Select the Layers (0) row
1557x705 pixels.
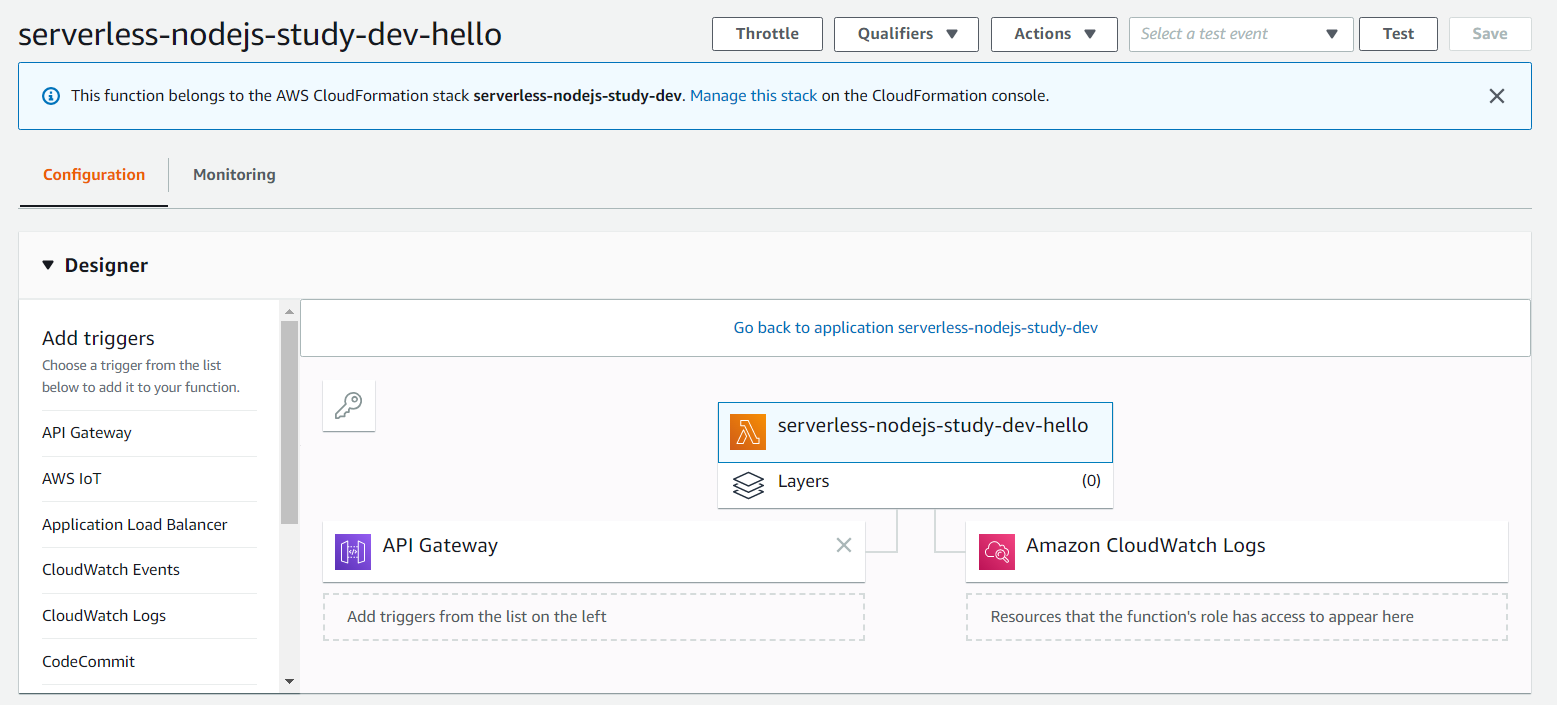pyautogui.click(x=915, y=485)
